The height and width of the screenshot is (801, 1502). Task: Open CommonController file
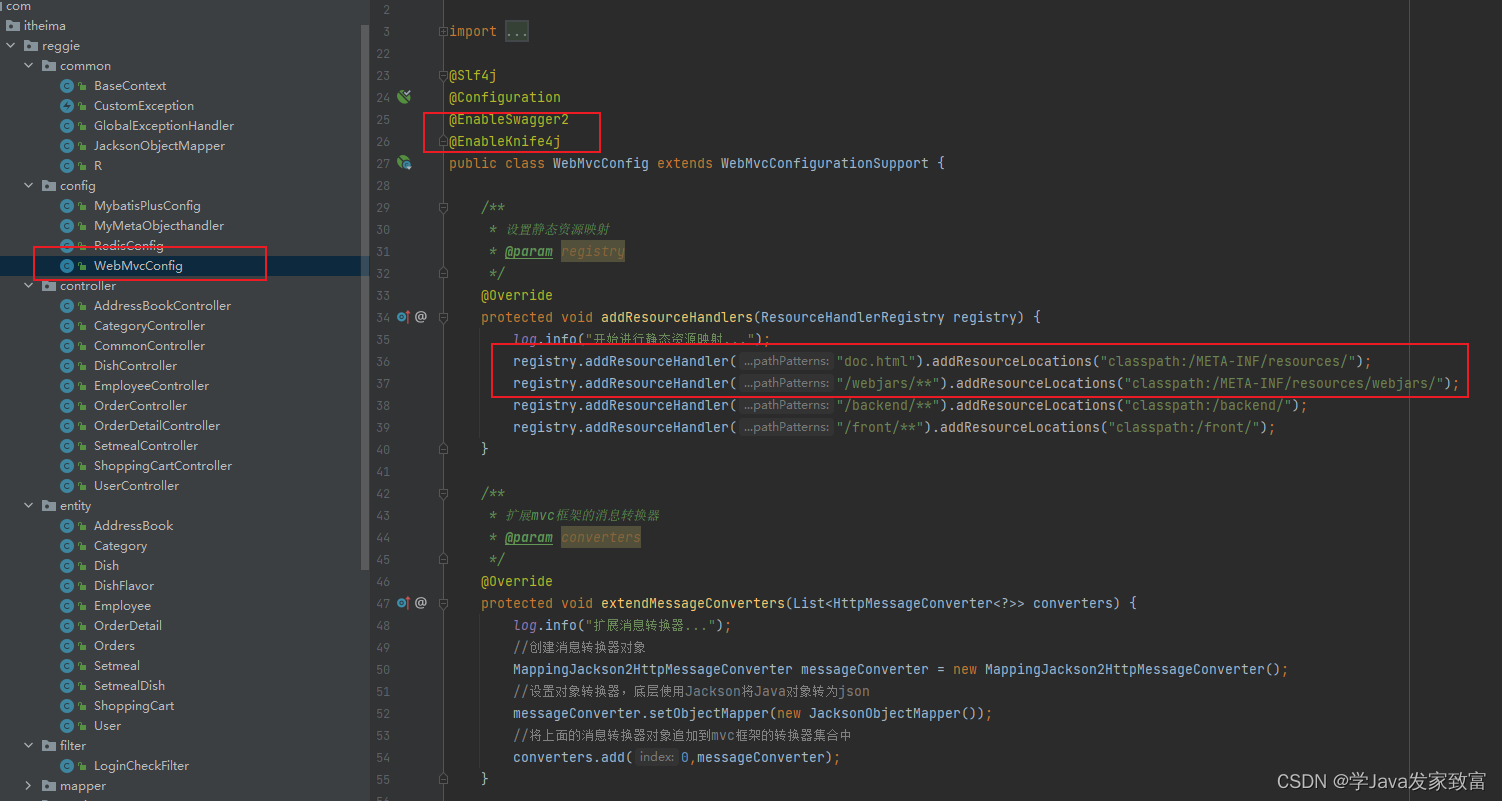(x=149, y=346)
